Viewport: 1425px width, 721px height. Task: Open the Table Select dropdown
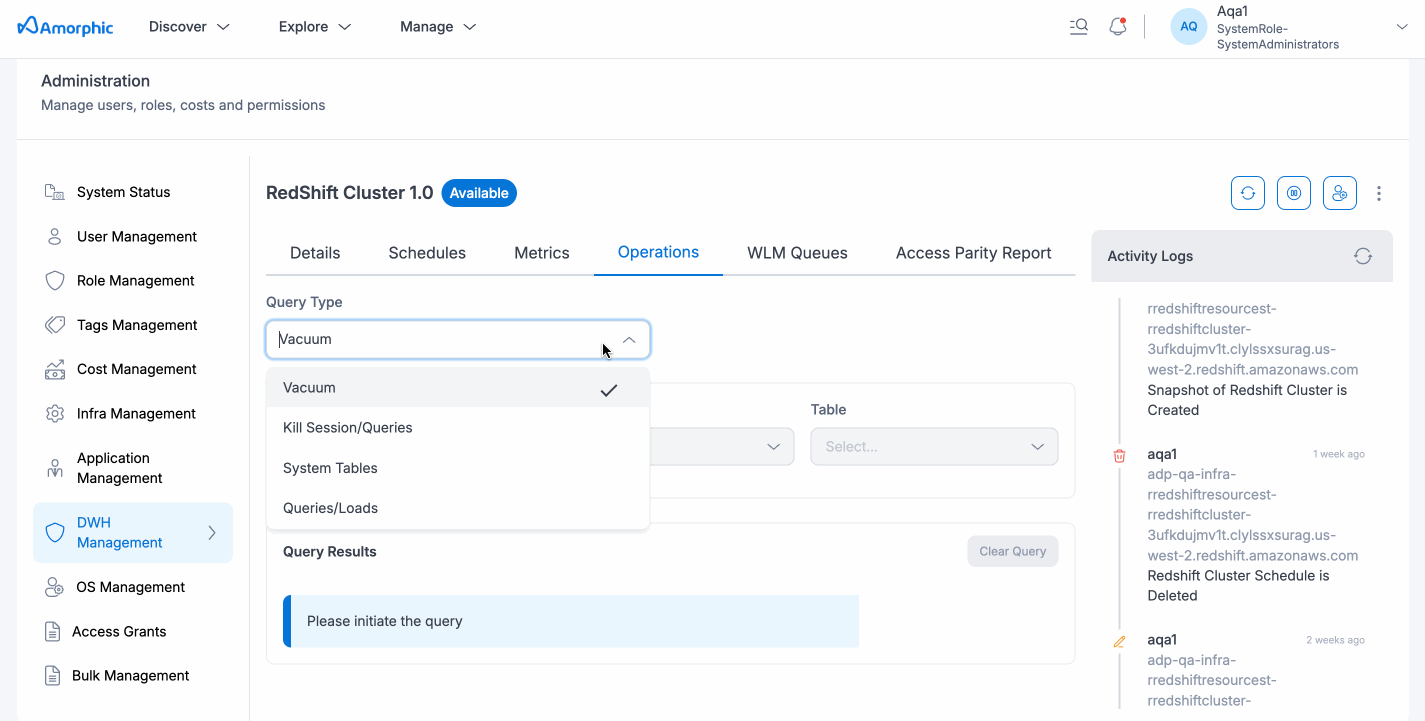[x=934, y=447]
